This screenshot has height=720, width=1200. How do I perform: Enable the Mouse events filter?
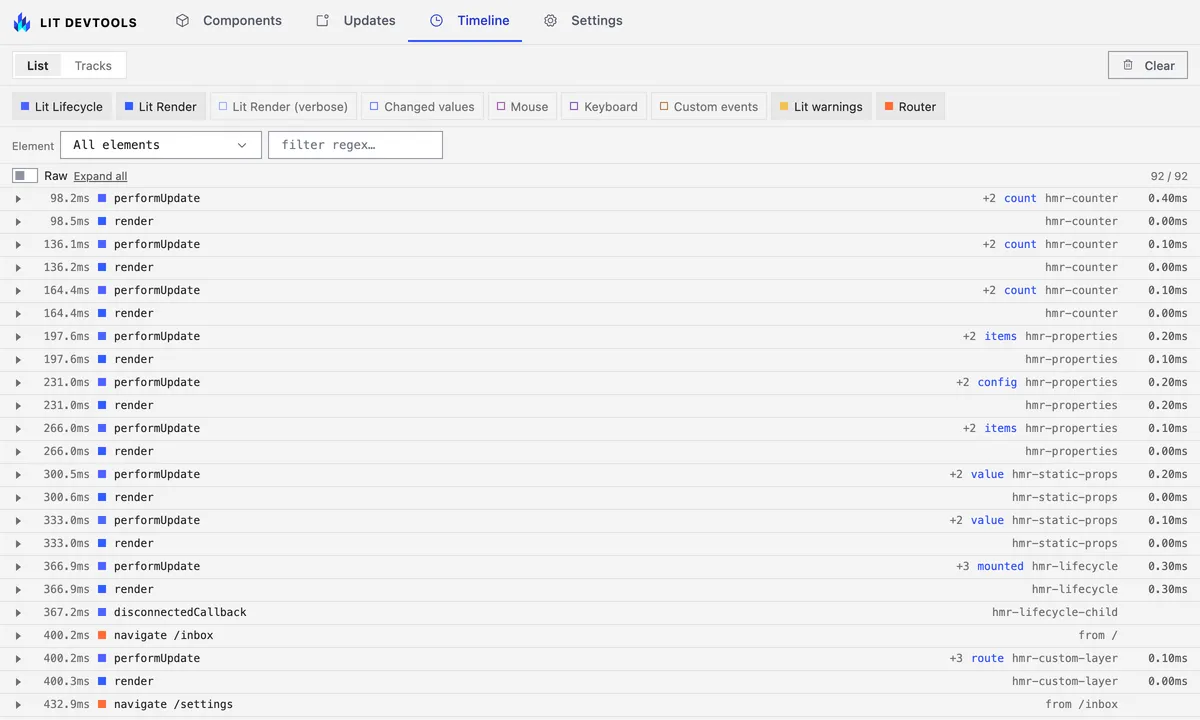tap(523, 106)
